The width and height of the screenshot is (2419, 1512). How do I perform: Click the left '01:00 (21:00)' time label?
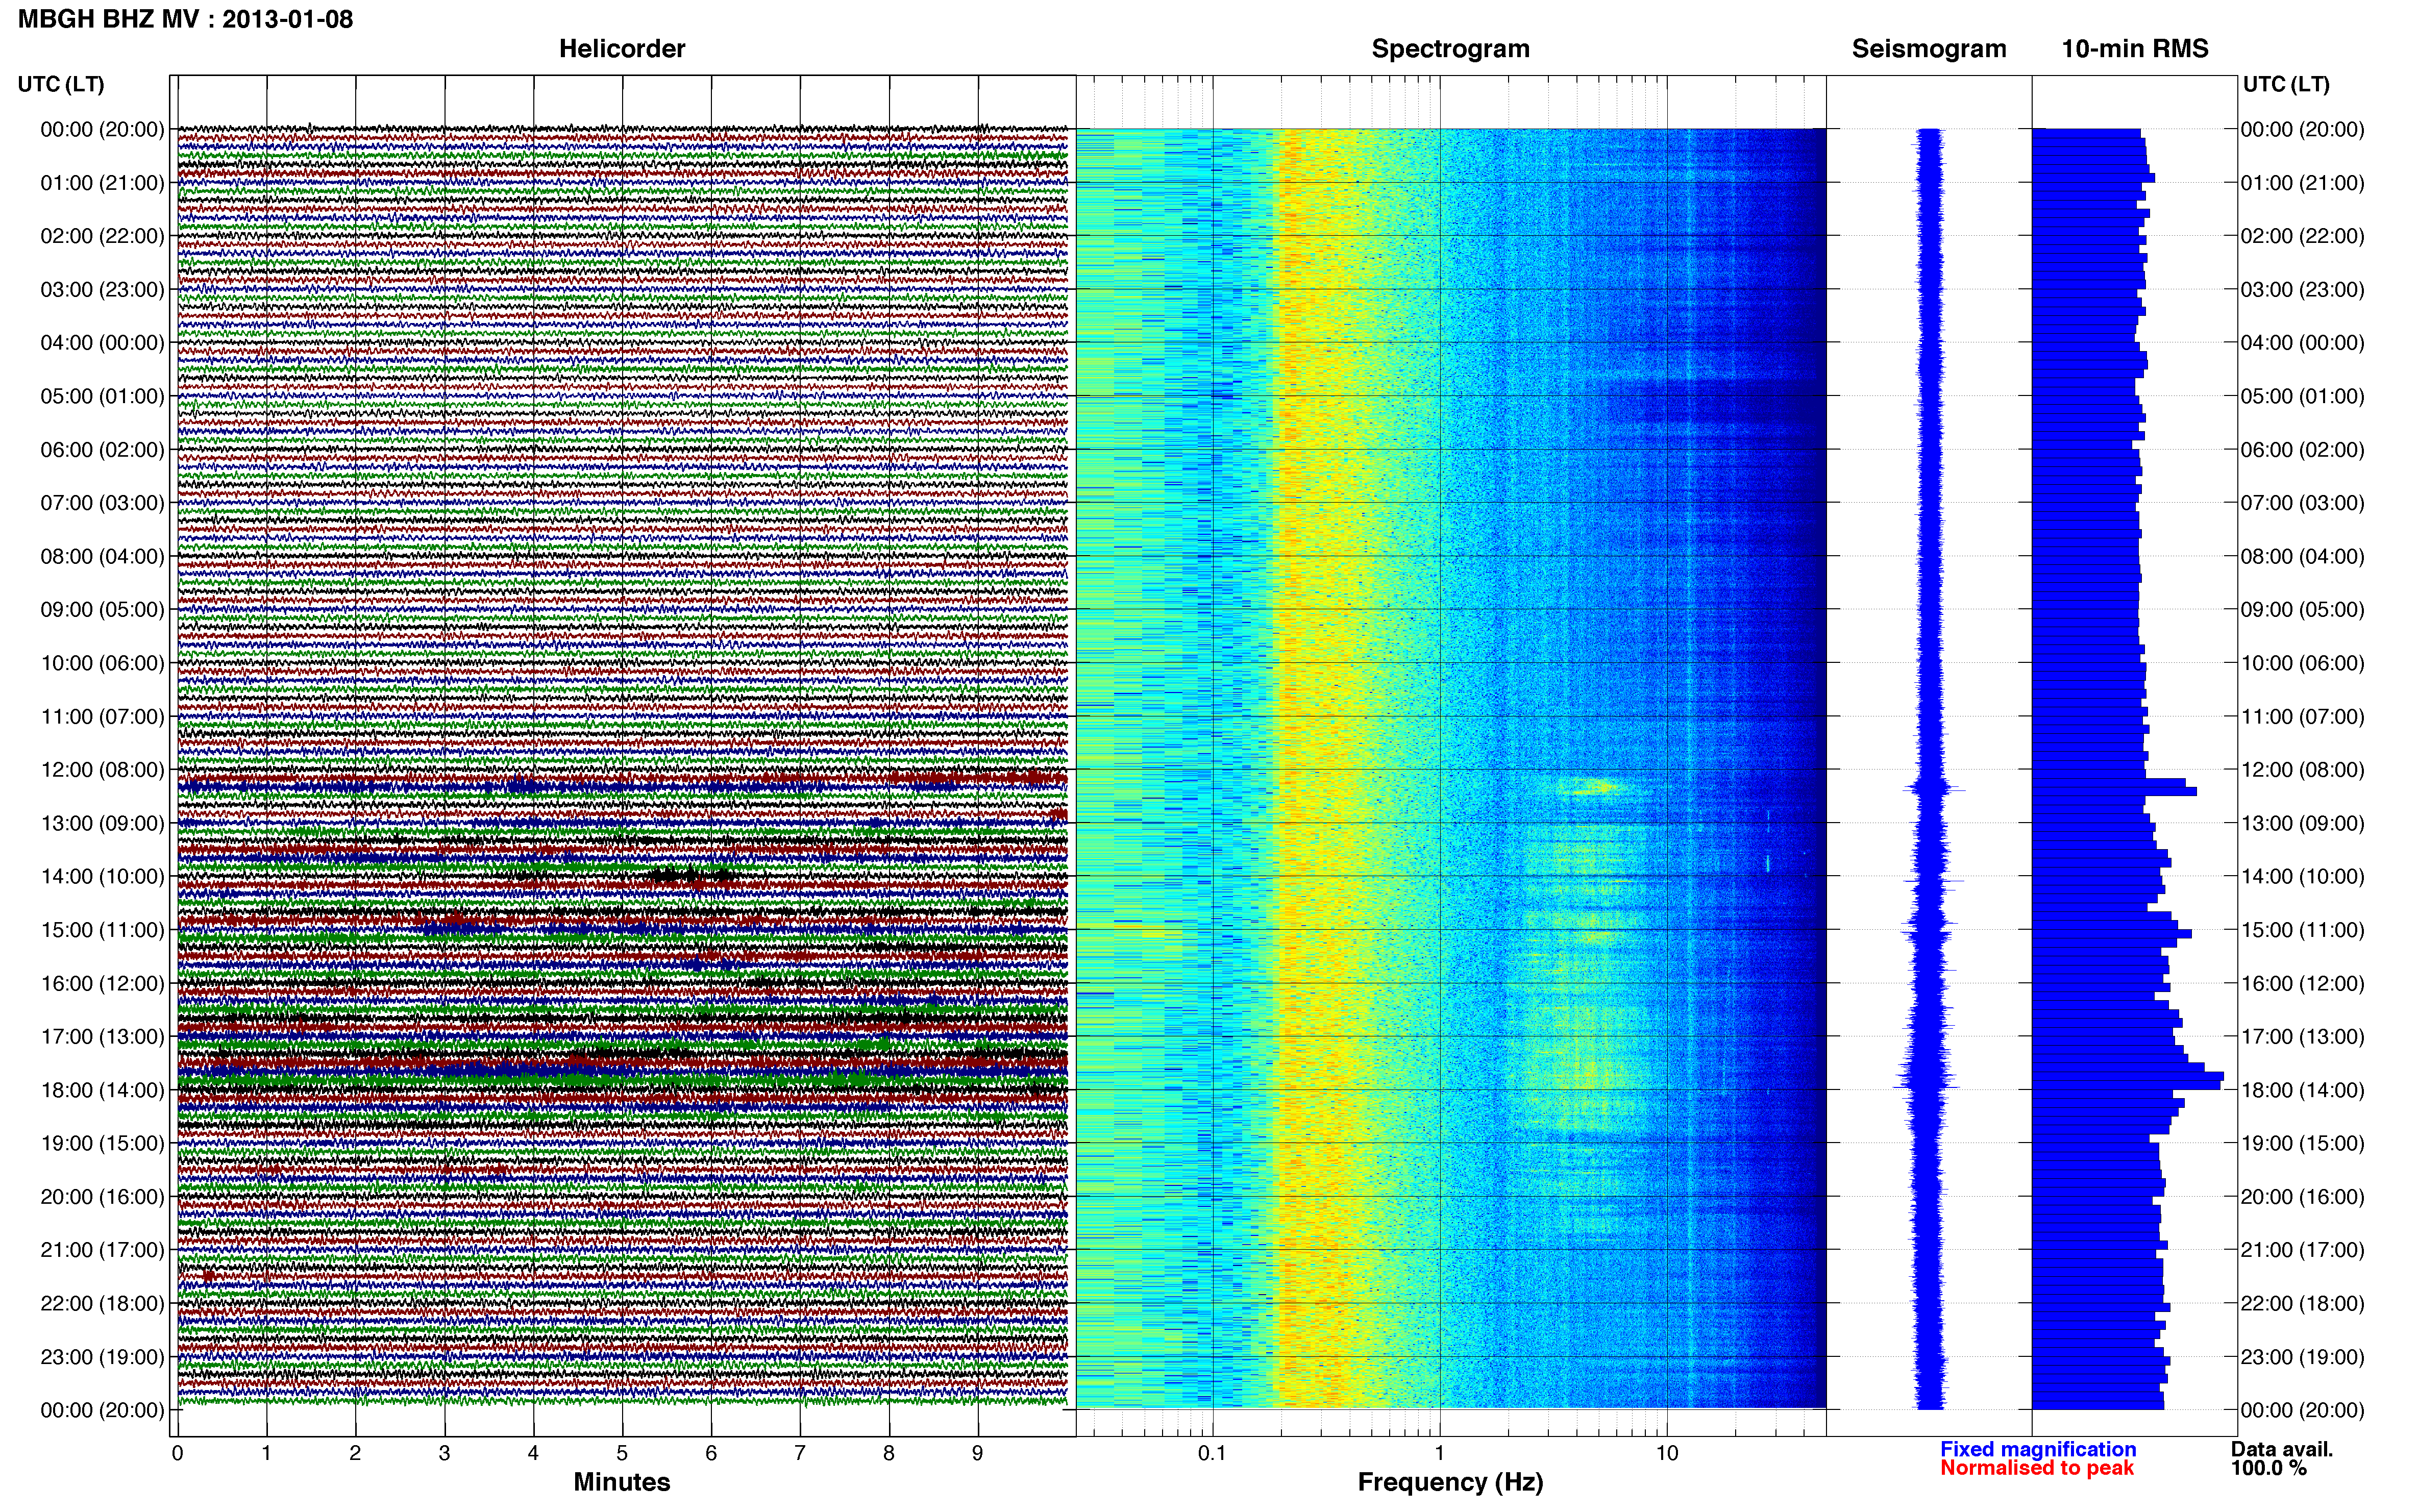[x=102, y=183]
